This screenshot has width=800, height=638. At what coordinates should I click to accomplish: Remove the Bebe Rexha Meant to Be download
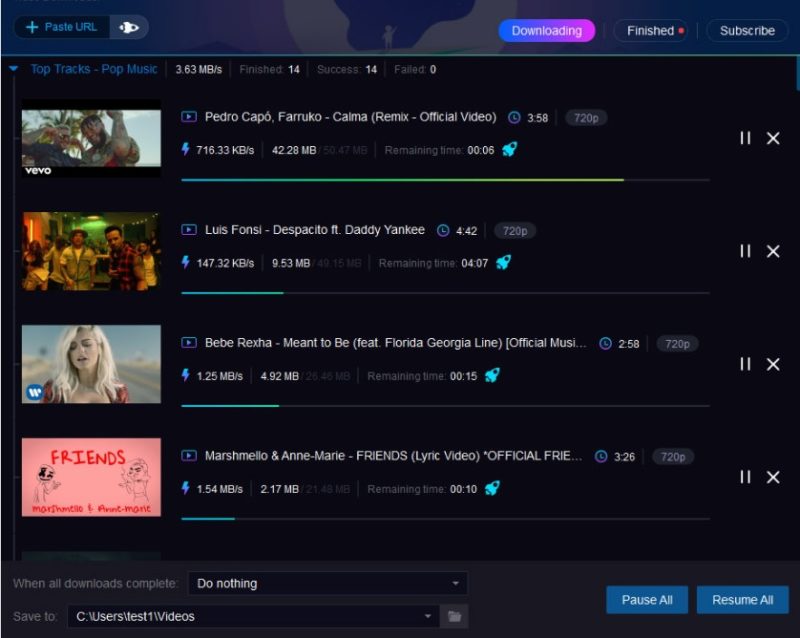(x=773, y=364)
